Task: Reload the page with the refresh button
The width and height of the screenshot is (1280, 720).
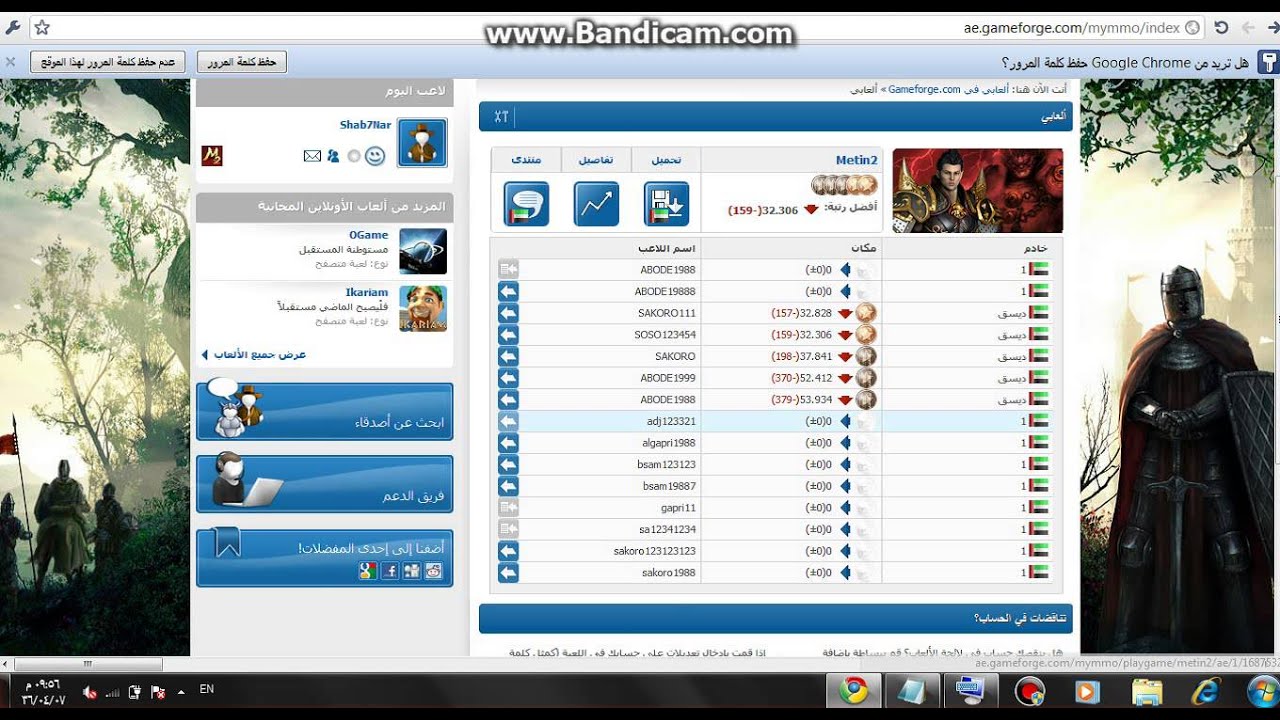Action: coord(1221,28)
